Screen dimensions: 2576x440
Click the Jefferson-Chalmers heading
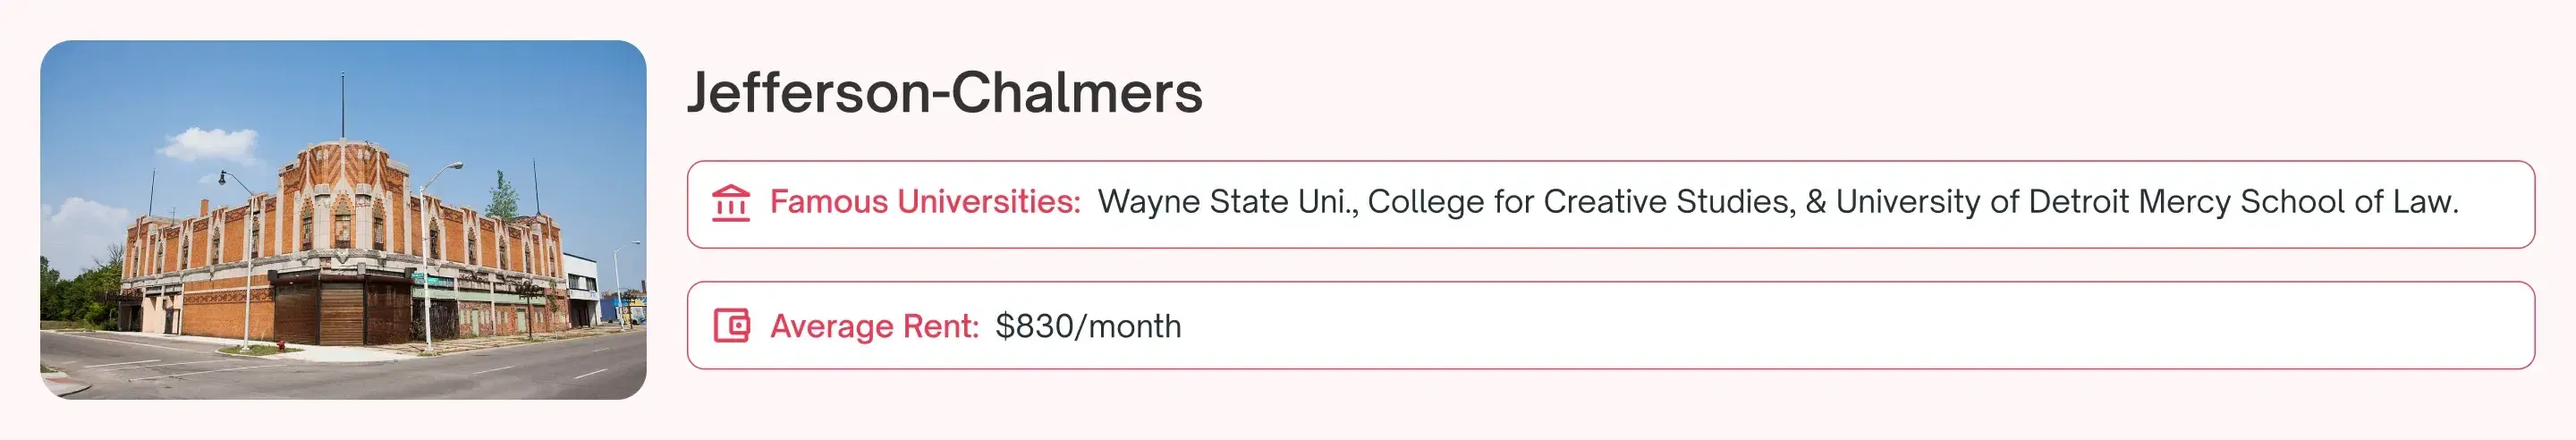coord(944,92)
